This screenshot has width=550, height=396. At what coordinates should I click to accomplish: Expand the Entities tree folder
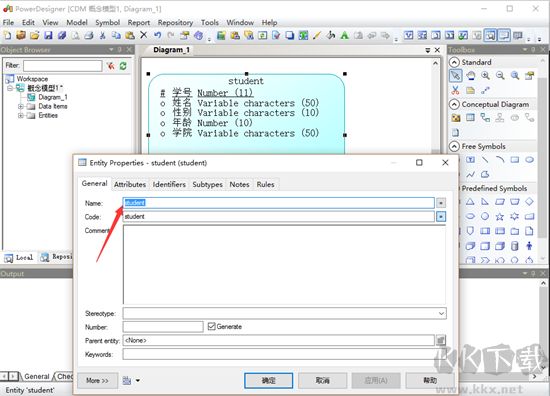click(x=20, y=115)
